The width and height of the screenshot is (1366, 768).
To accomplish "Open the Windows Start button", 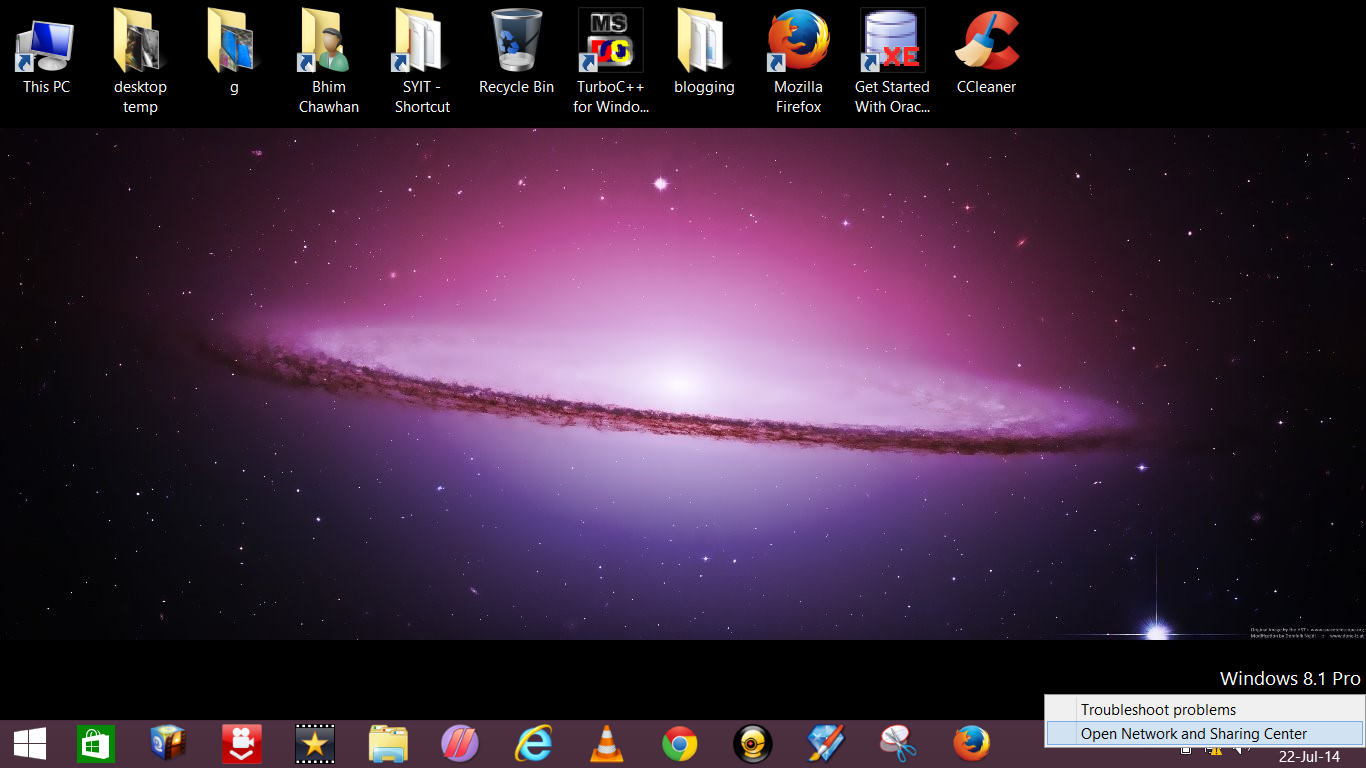I will click(x=29, y=744).
